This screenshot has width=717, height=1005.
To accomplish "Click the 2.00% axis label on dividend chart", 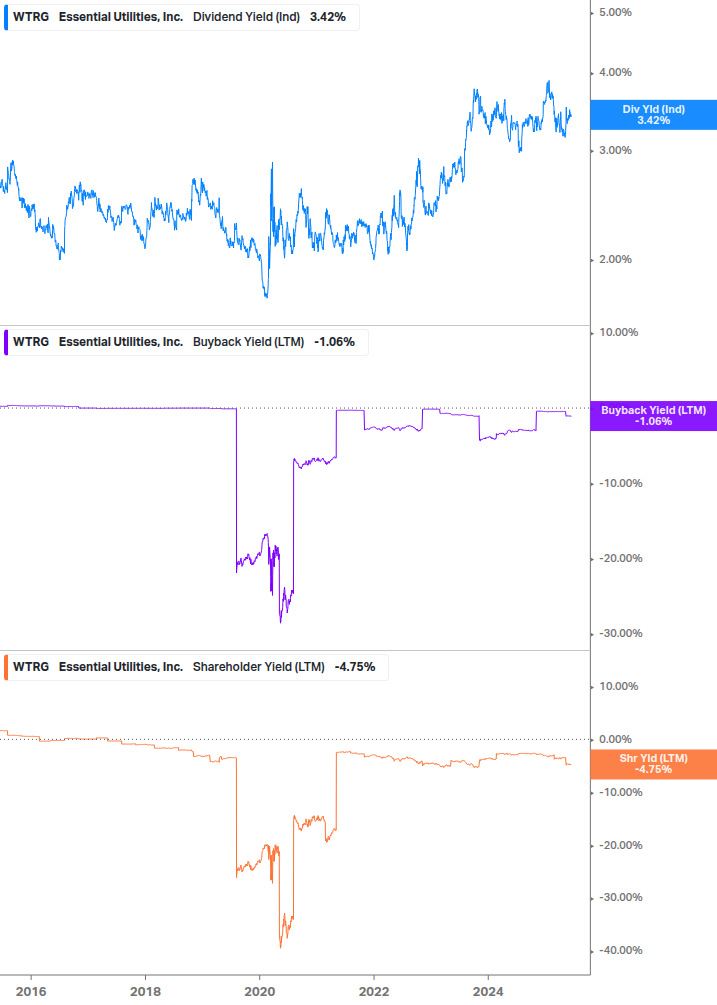I will tap(615, 260).
